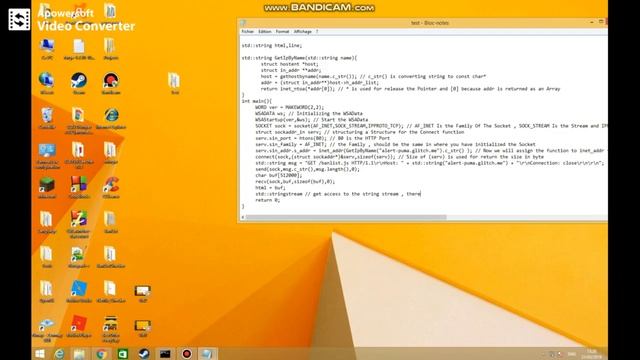
Task: Select the network globe desktop icon
Action: [x=47, y=84]
